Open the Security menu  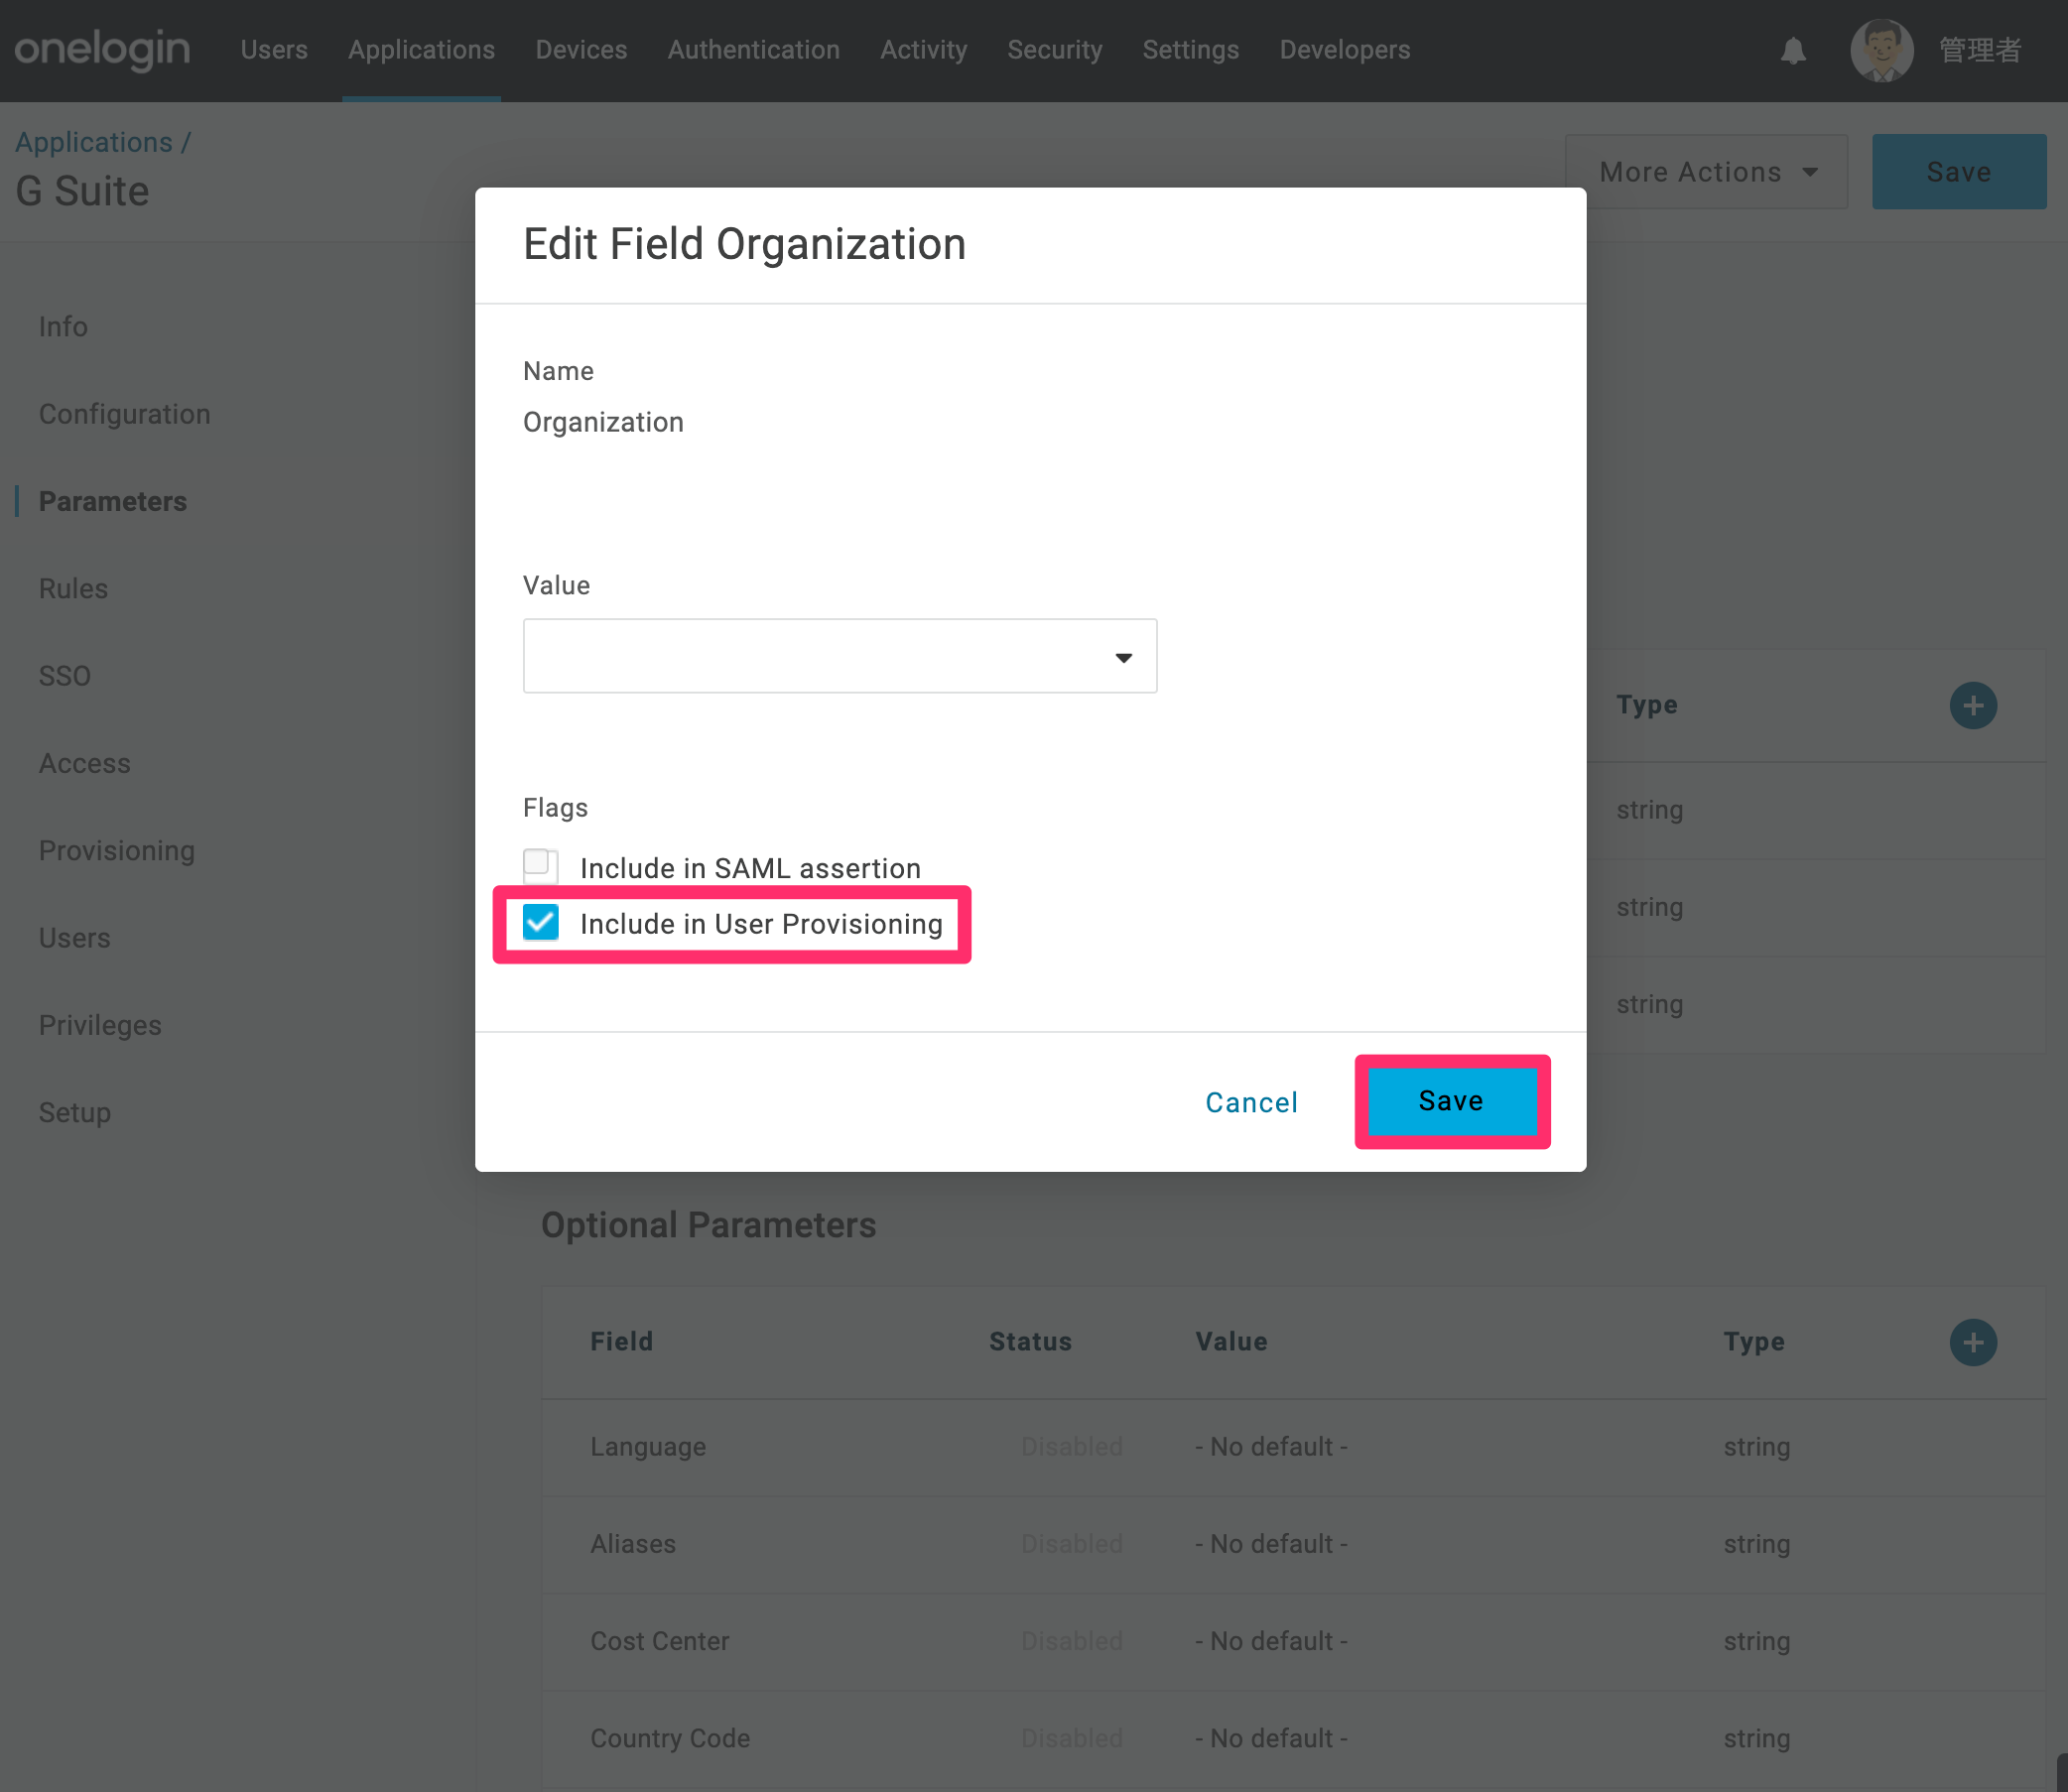pos(1054,49)
